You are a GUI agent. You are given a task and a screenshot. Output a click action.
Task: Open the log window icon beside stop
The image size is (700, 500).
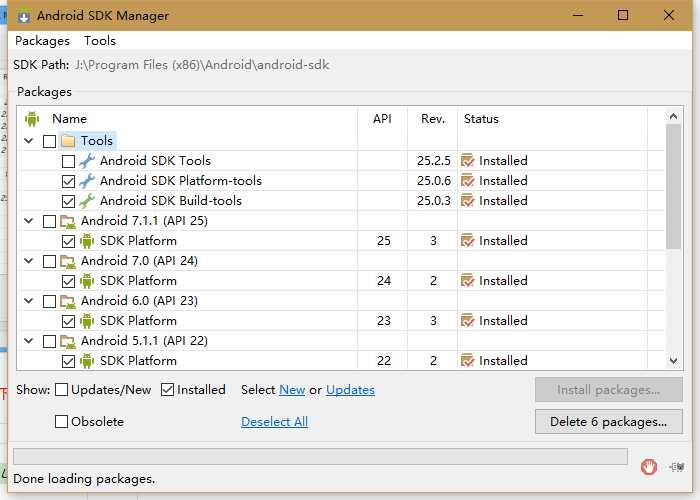click(677, 467)
